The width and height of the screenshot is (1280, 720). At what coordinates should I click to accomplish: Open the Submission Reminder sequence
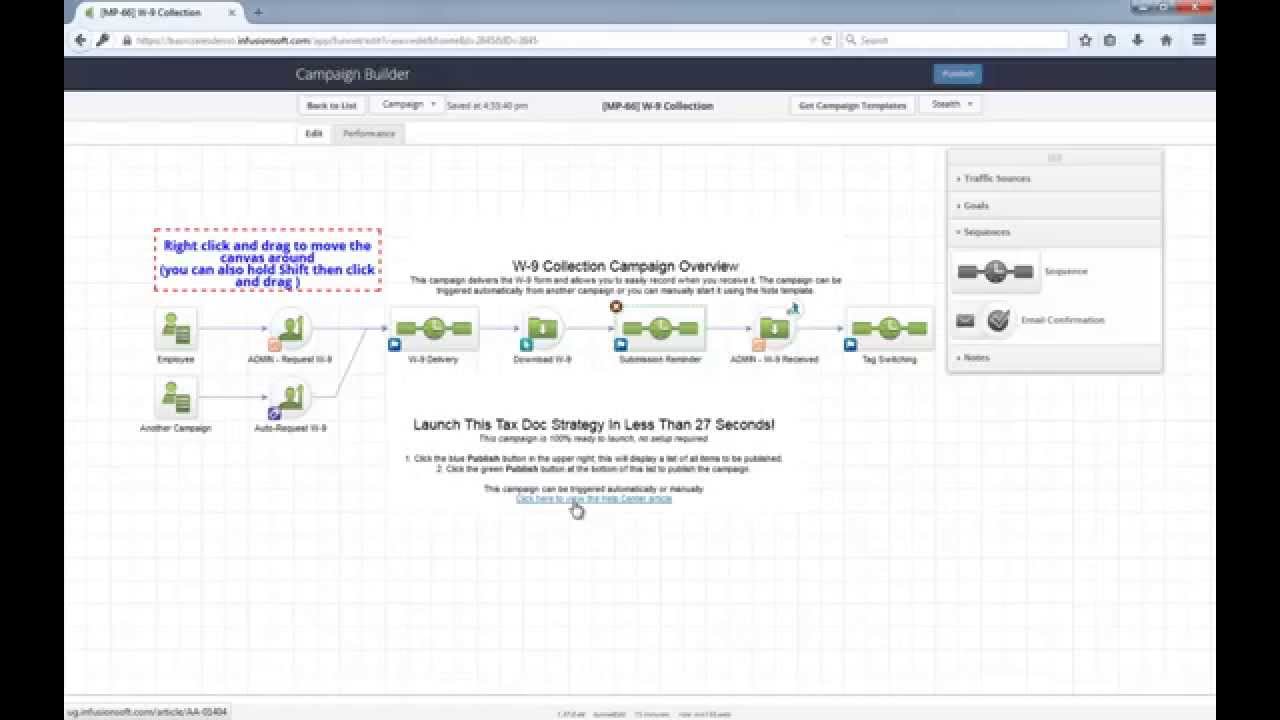pyautogui.click(x=660, y=328)
